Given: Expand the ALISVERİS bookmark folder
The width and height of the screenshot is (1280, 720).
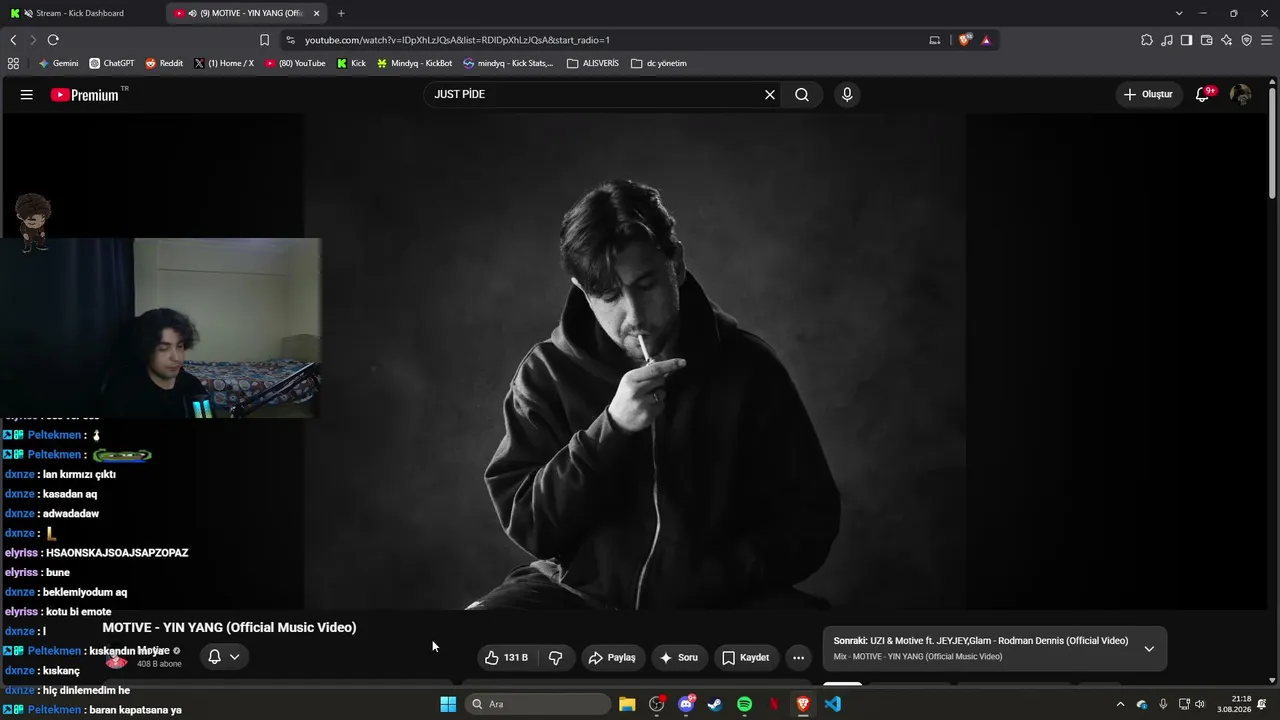Looking at the screenshot, I should coord(593,63).
